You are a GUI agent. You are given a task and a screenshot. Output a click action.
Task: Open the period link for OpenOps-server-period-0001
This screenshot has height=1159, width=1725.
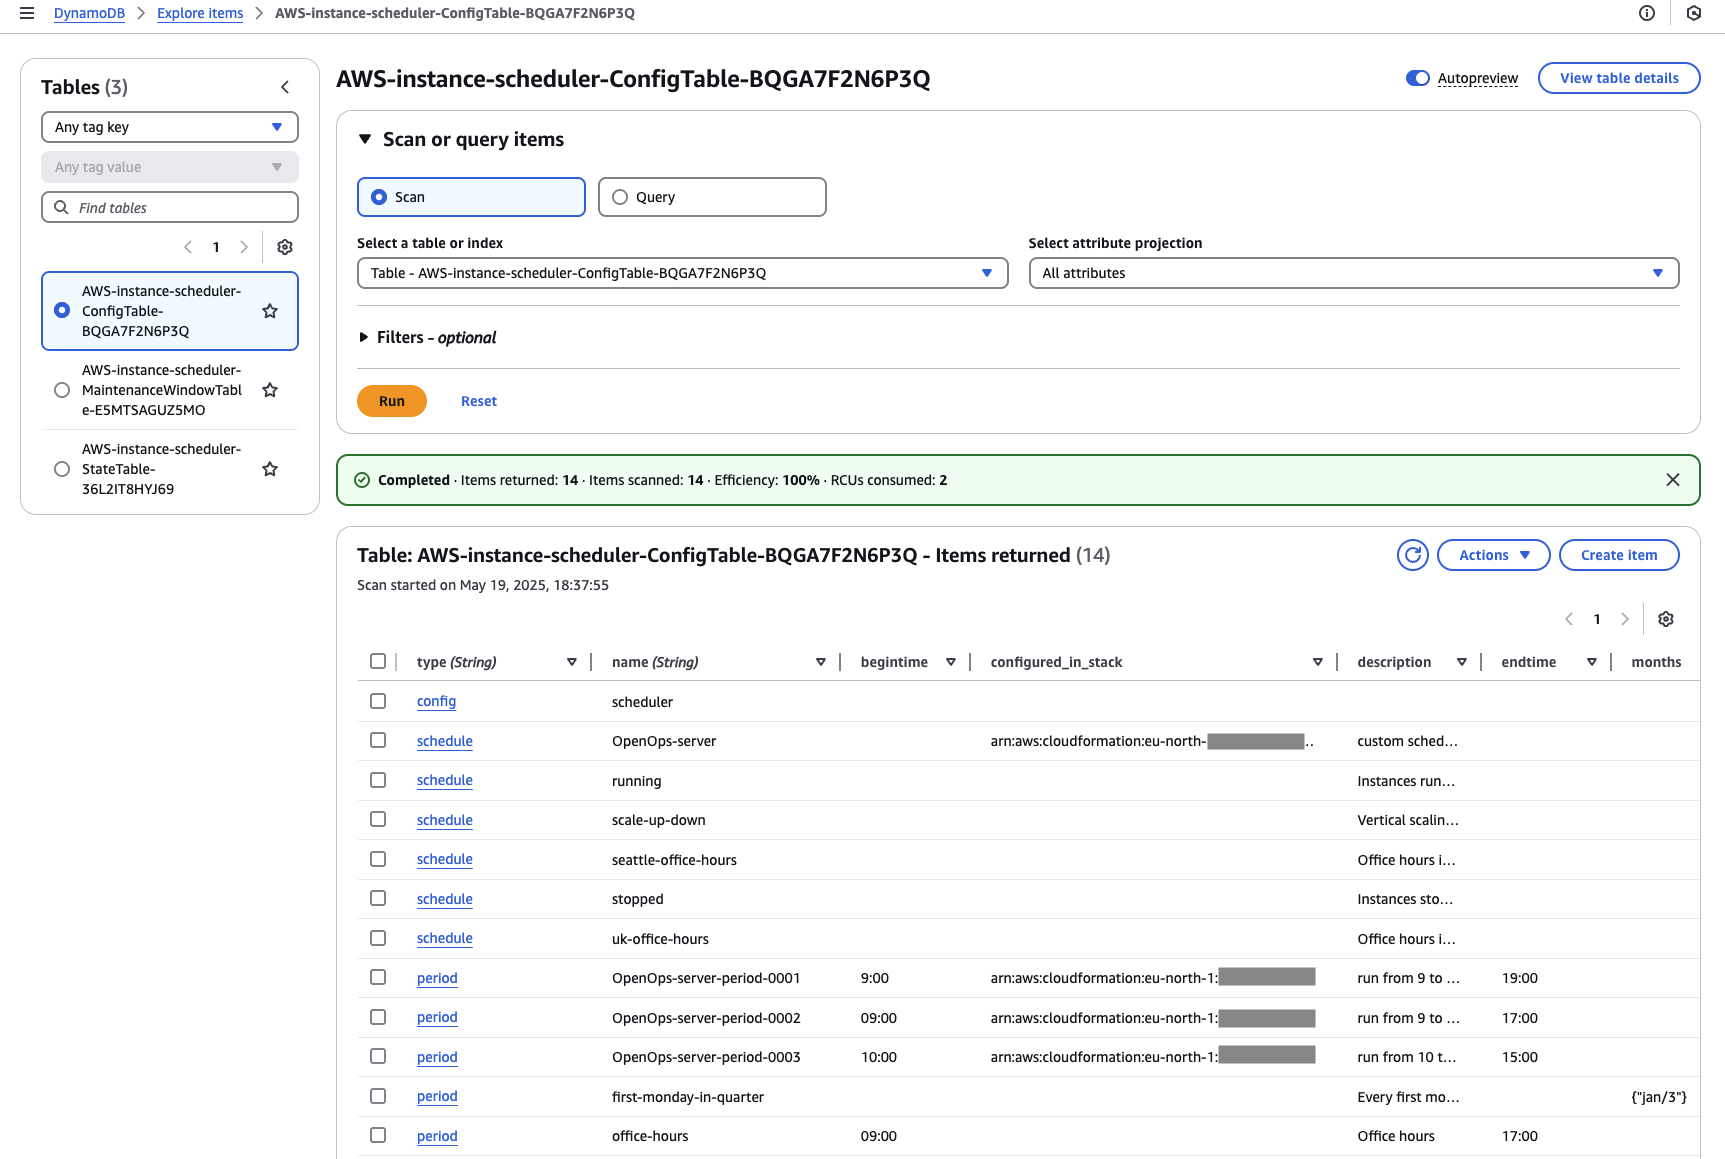coord(437,978)
